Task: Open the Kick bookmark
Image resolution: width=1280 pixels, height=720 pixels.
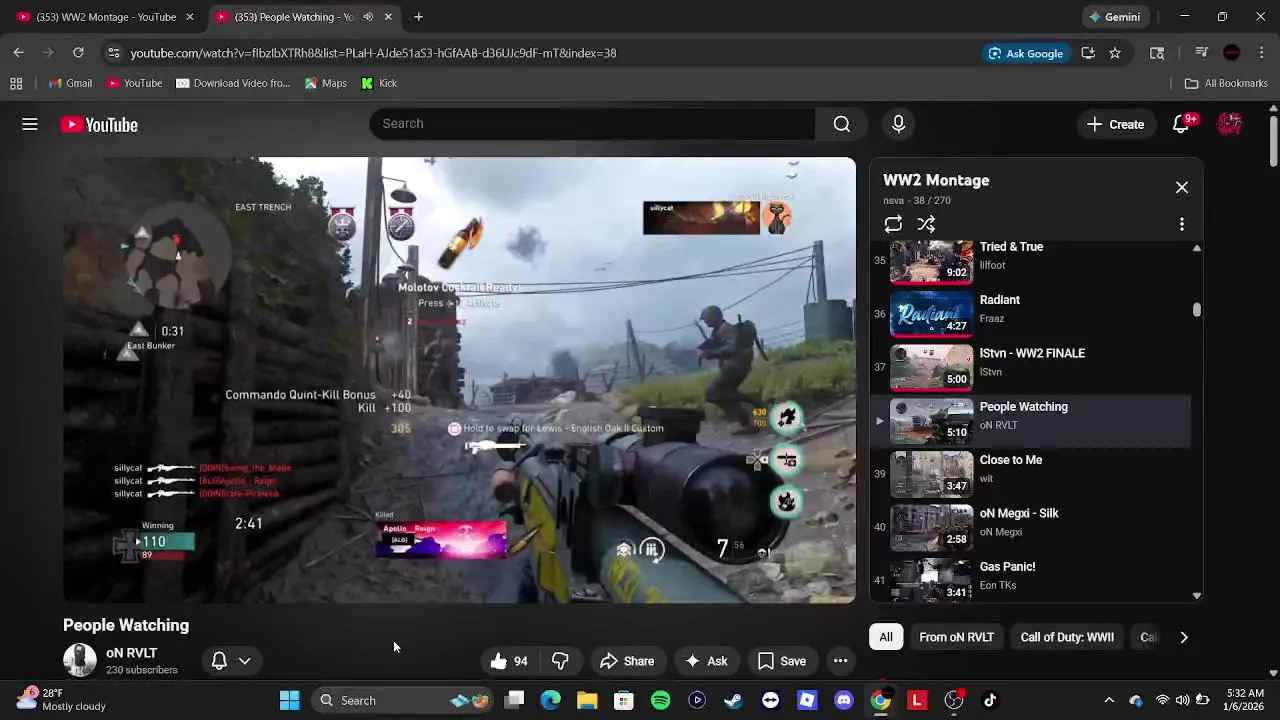Action: point(379,83)
